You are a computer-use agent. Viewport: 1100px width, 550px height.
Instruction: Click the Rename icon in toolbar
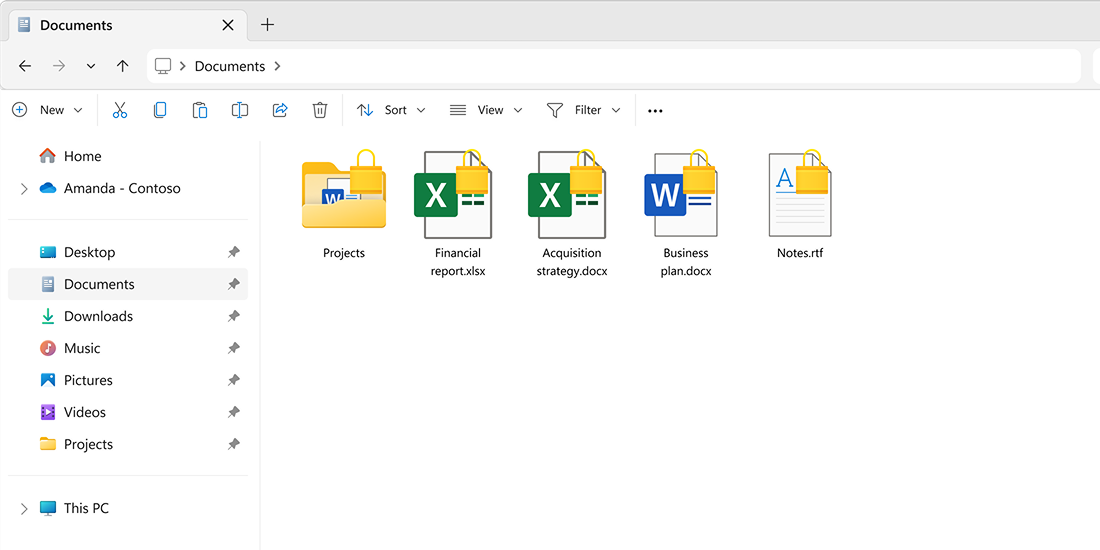pyautogui.click(x=240, y=110)
